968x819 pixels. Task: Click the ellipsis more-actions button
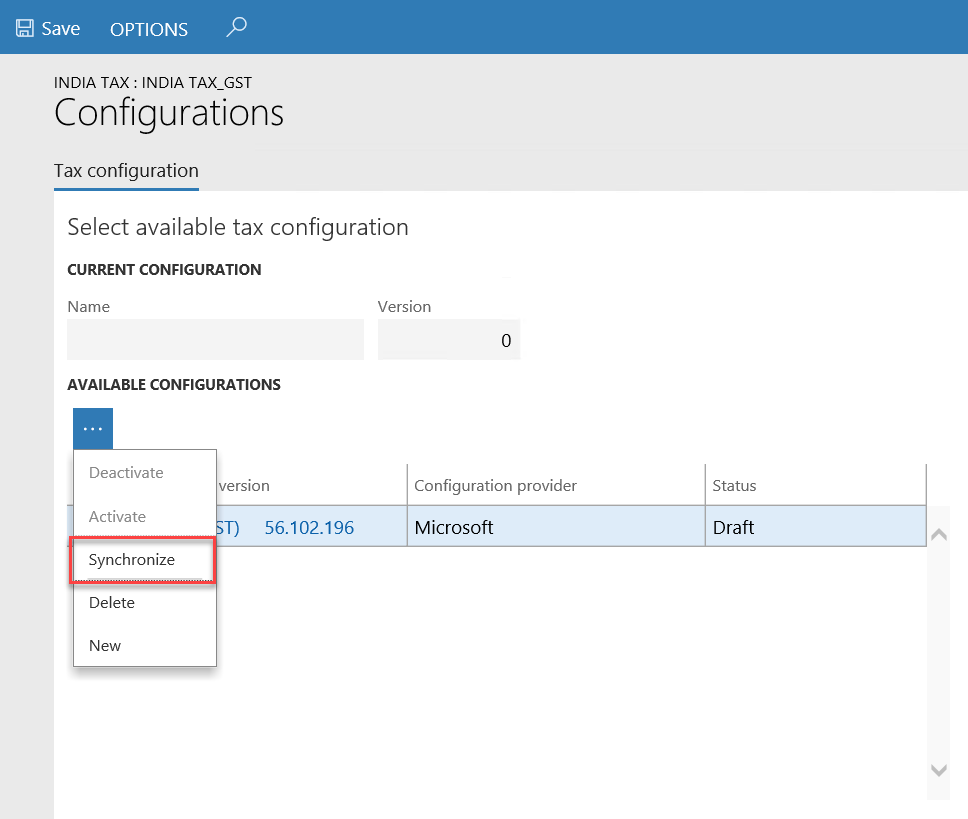[93, 428]
